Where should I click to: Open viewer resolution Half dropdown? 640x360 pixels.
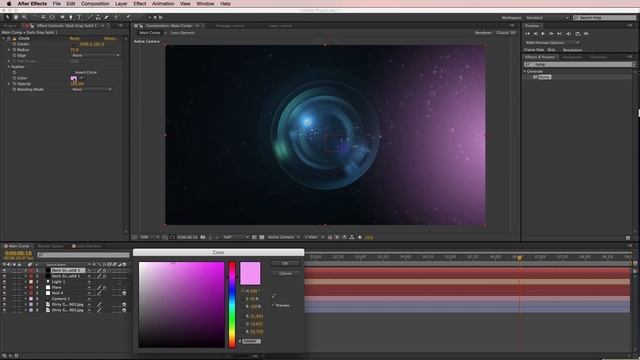click(x=236, y=237)
